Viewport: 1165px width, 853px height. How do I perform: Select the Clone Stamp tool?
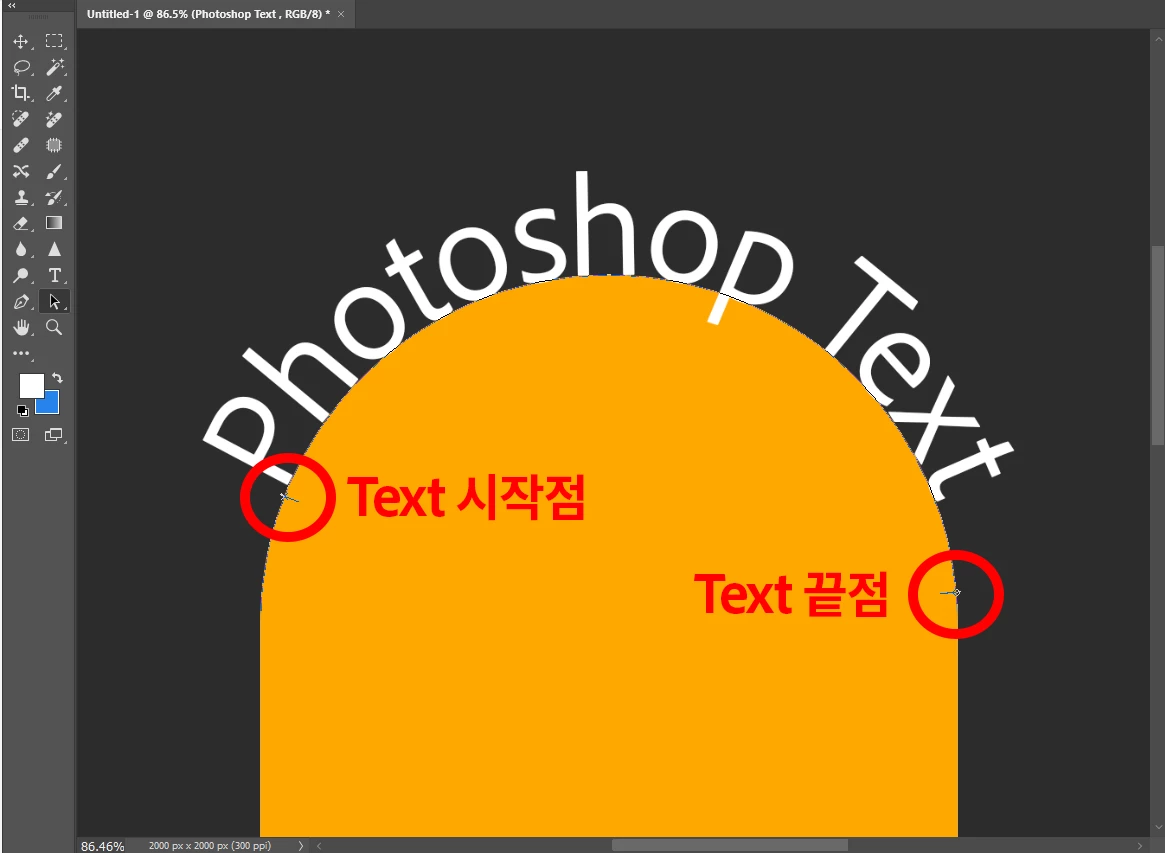tap(21, 197)
